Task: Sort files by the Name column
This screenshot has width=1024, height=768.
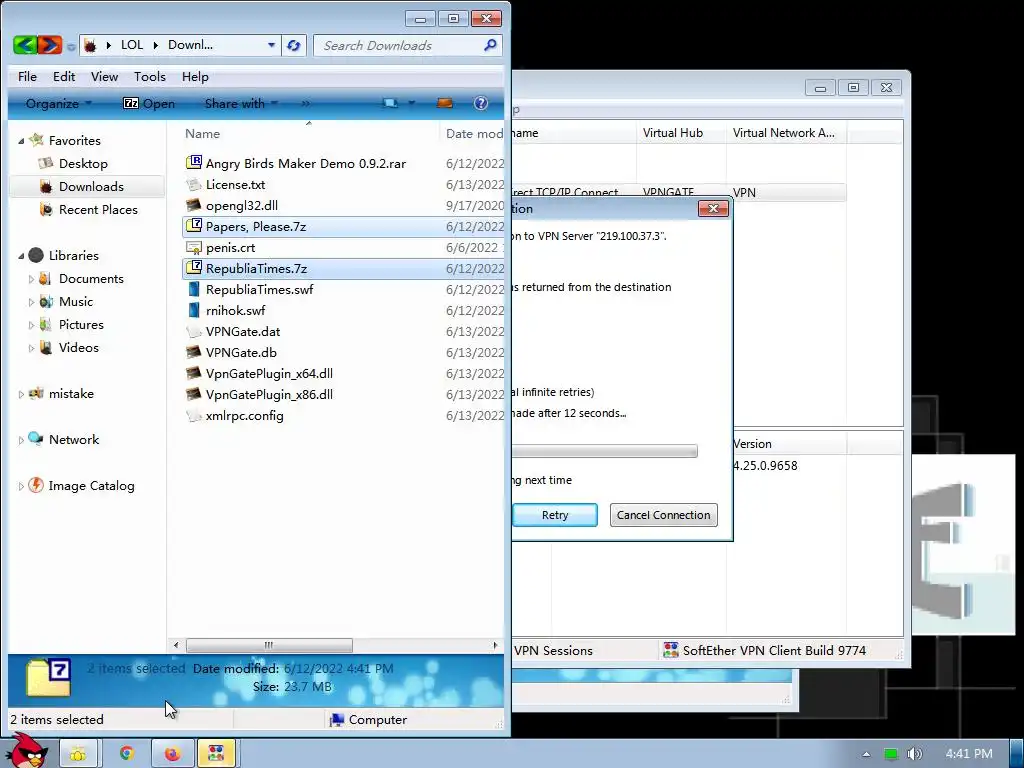Action: pyautogui.click(x=308, y=133)
